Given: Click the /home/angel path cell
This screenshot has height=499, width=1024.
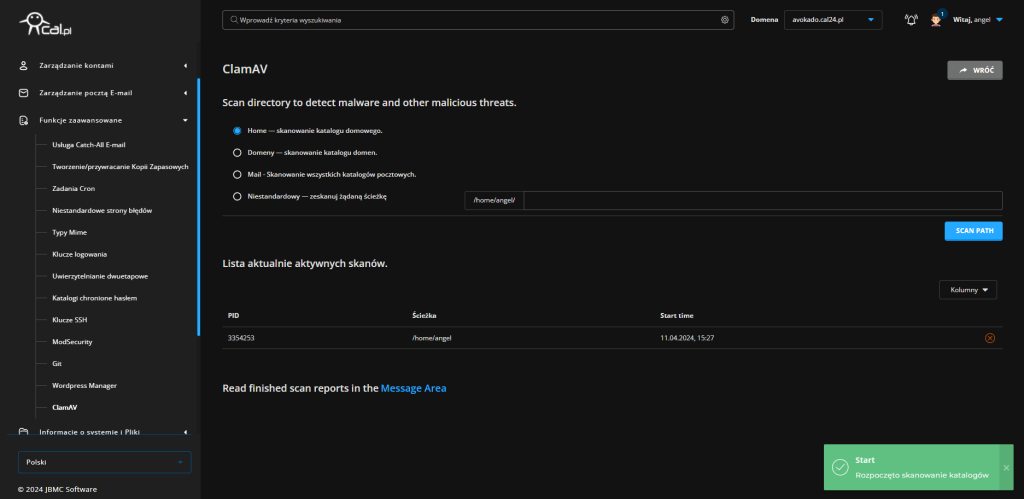Looking at the screenshot, I should coord(432,338).
